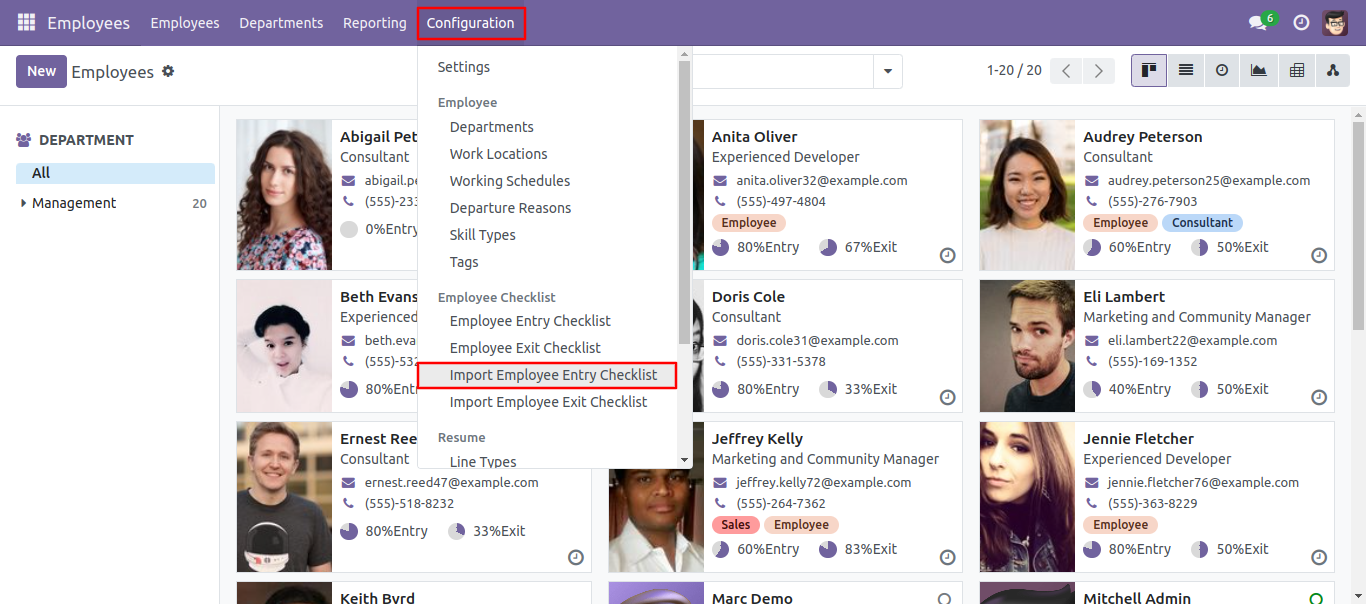Click the Department group icon in sidebar
1366x604 pixels.
24,140
